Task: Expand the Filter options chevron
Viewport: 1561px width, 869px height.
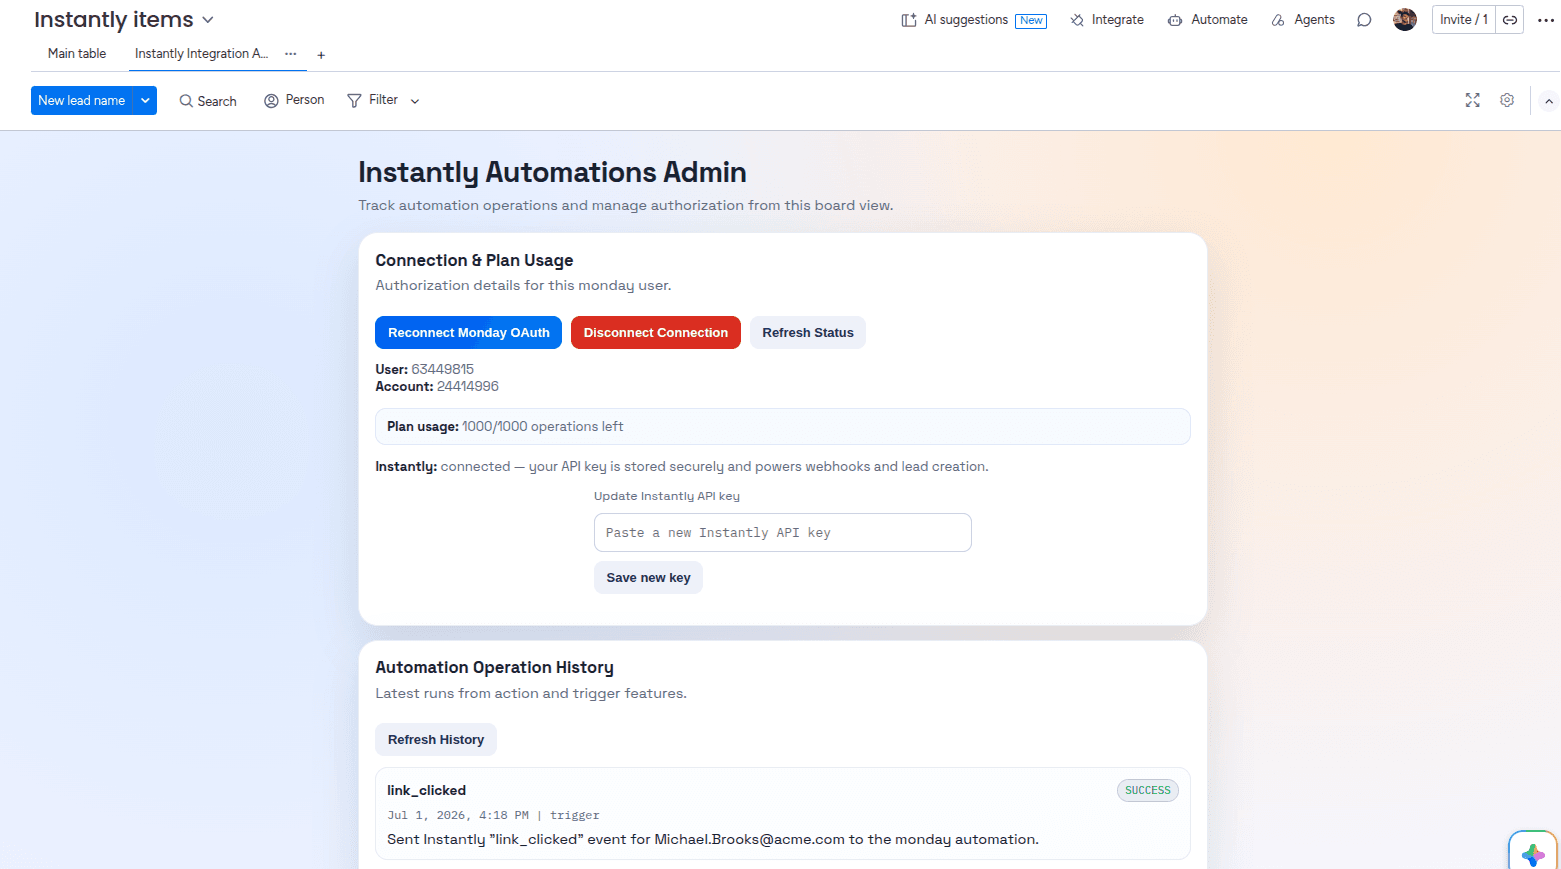Action: tap(415, 101)
